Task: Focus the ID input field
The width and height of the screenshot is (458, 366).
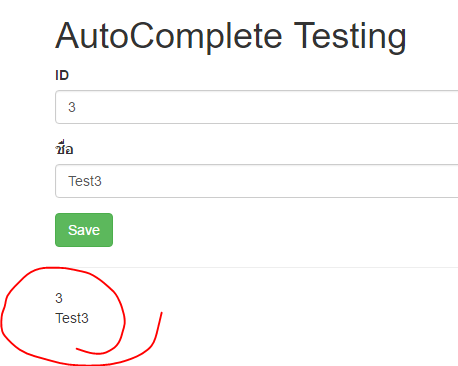Action: click(x=257, y=107)
